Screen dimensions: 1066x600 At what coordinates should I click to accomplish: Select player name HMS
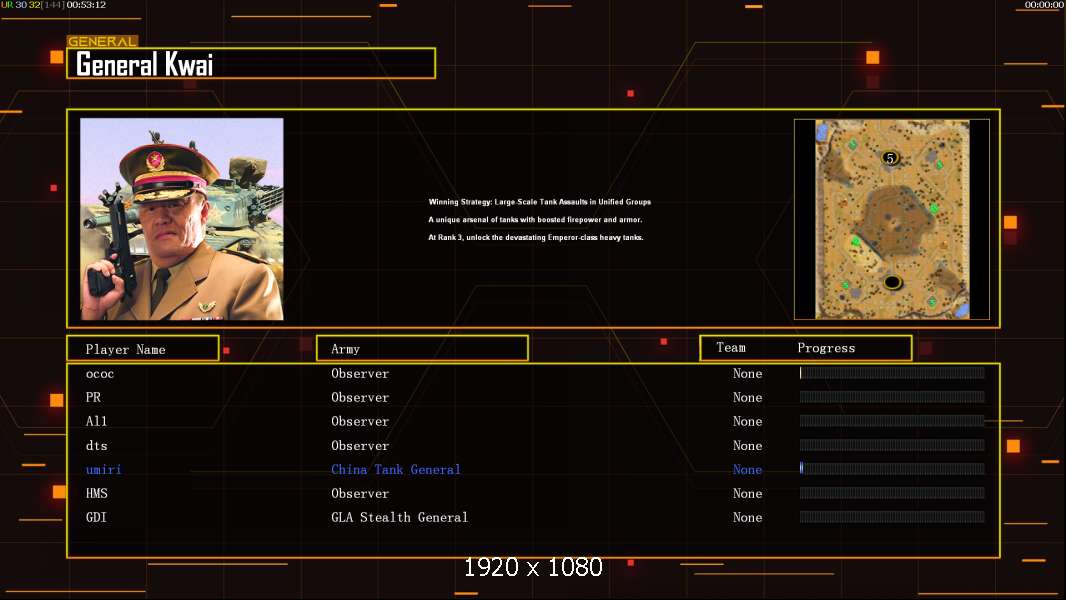coord(97,493)
